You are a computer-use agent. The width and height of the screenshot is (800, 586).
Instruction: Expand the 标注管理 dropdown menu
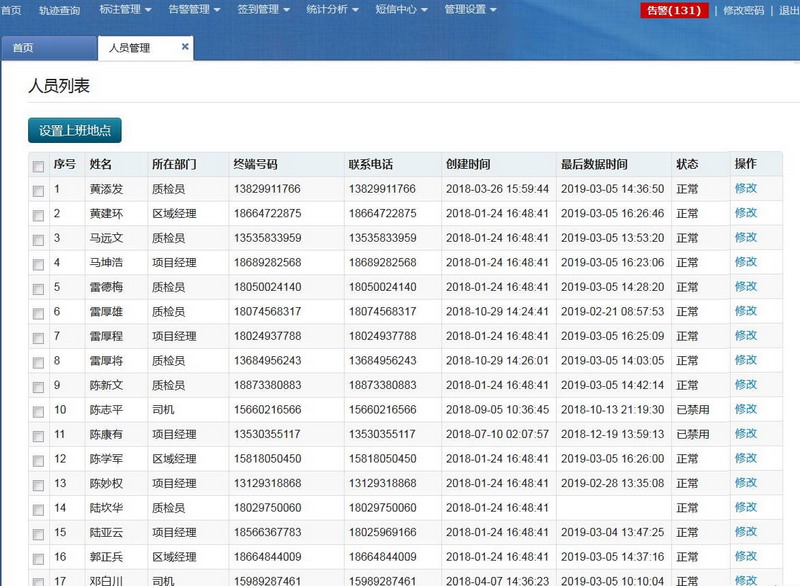tap(126, 10)
